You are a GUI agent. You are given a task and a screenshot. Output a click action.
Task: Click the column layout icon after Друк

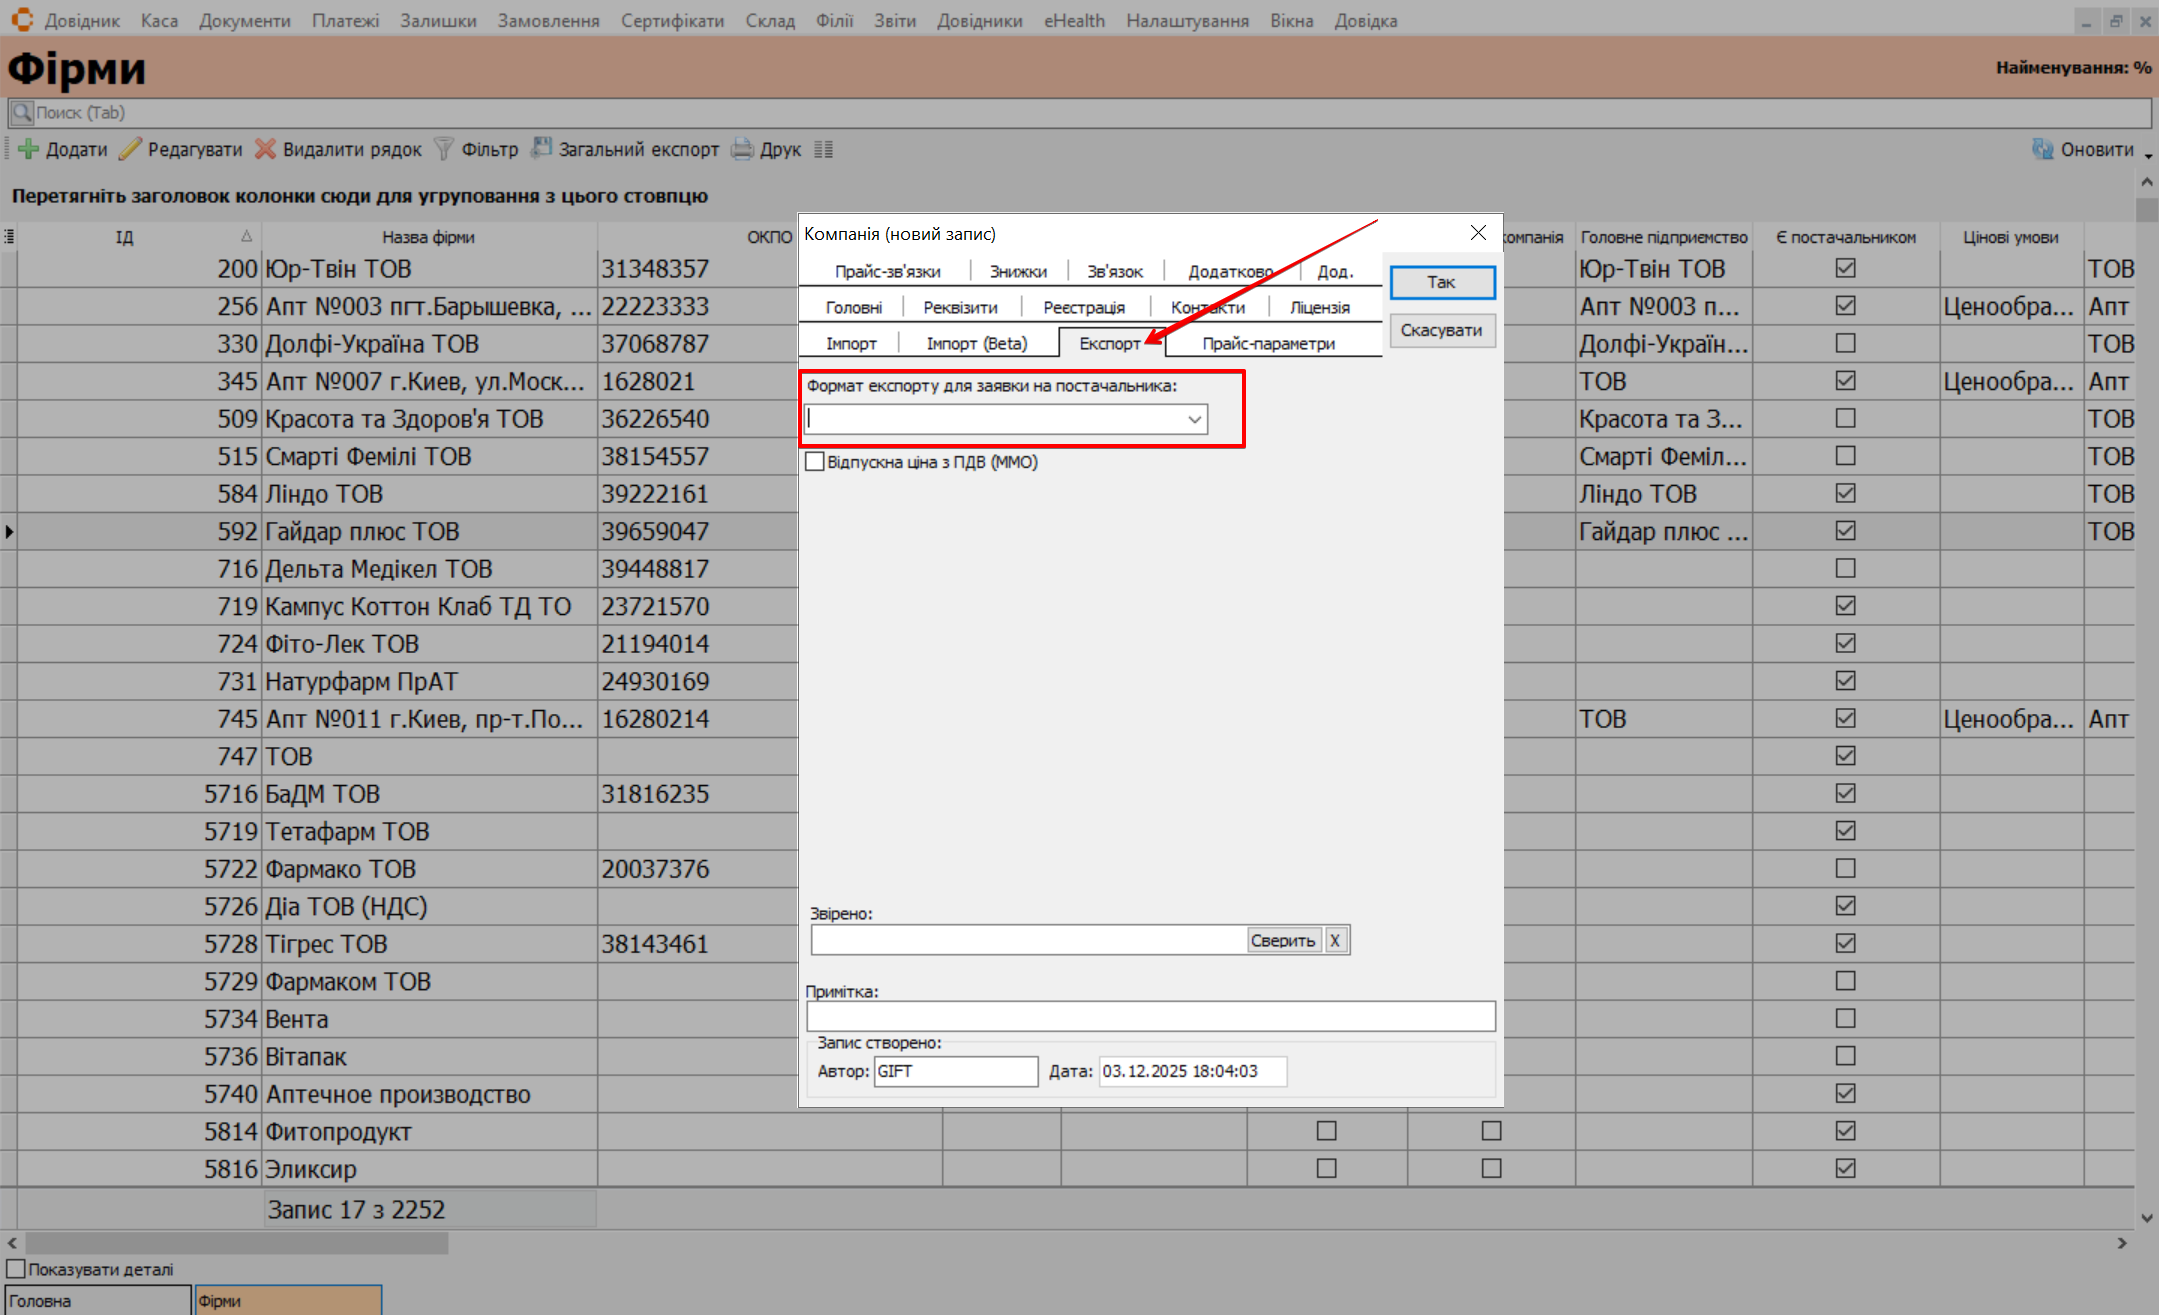(823, 149)
